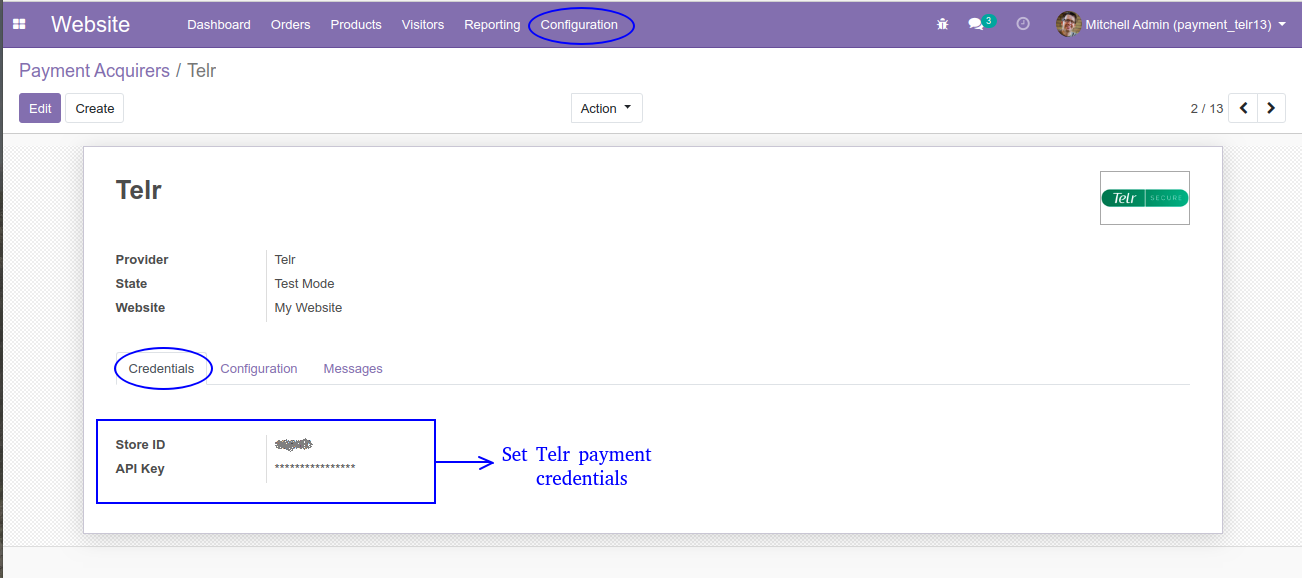Click the Telr breadcrumb text
The image size is (1302, 578).
(202, 71)
